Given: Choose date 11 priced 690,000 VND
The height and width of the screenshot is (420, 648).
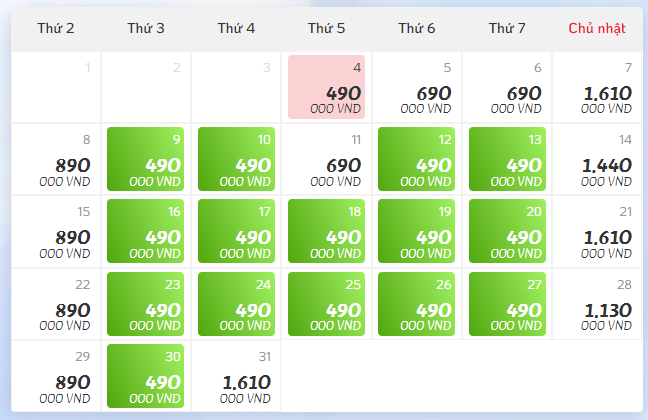Looking at the screenshot, I should (326, 159).
